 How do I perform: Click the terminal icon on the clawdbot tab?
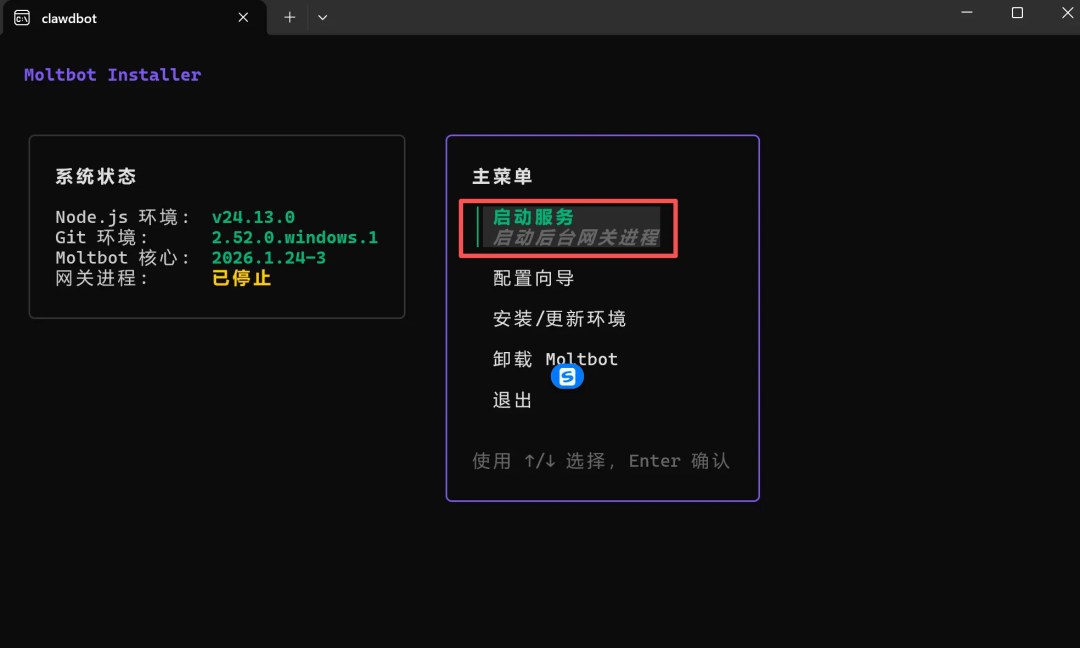21,18
